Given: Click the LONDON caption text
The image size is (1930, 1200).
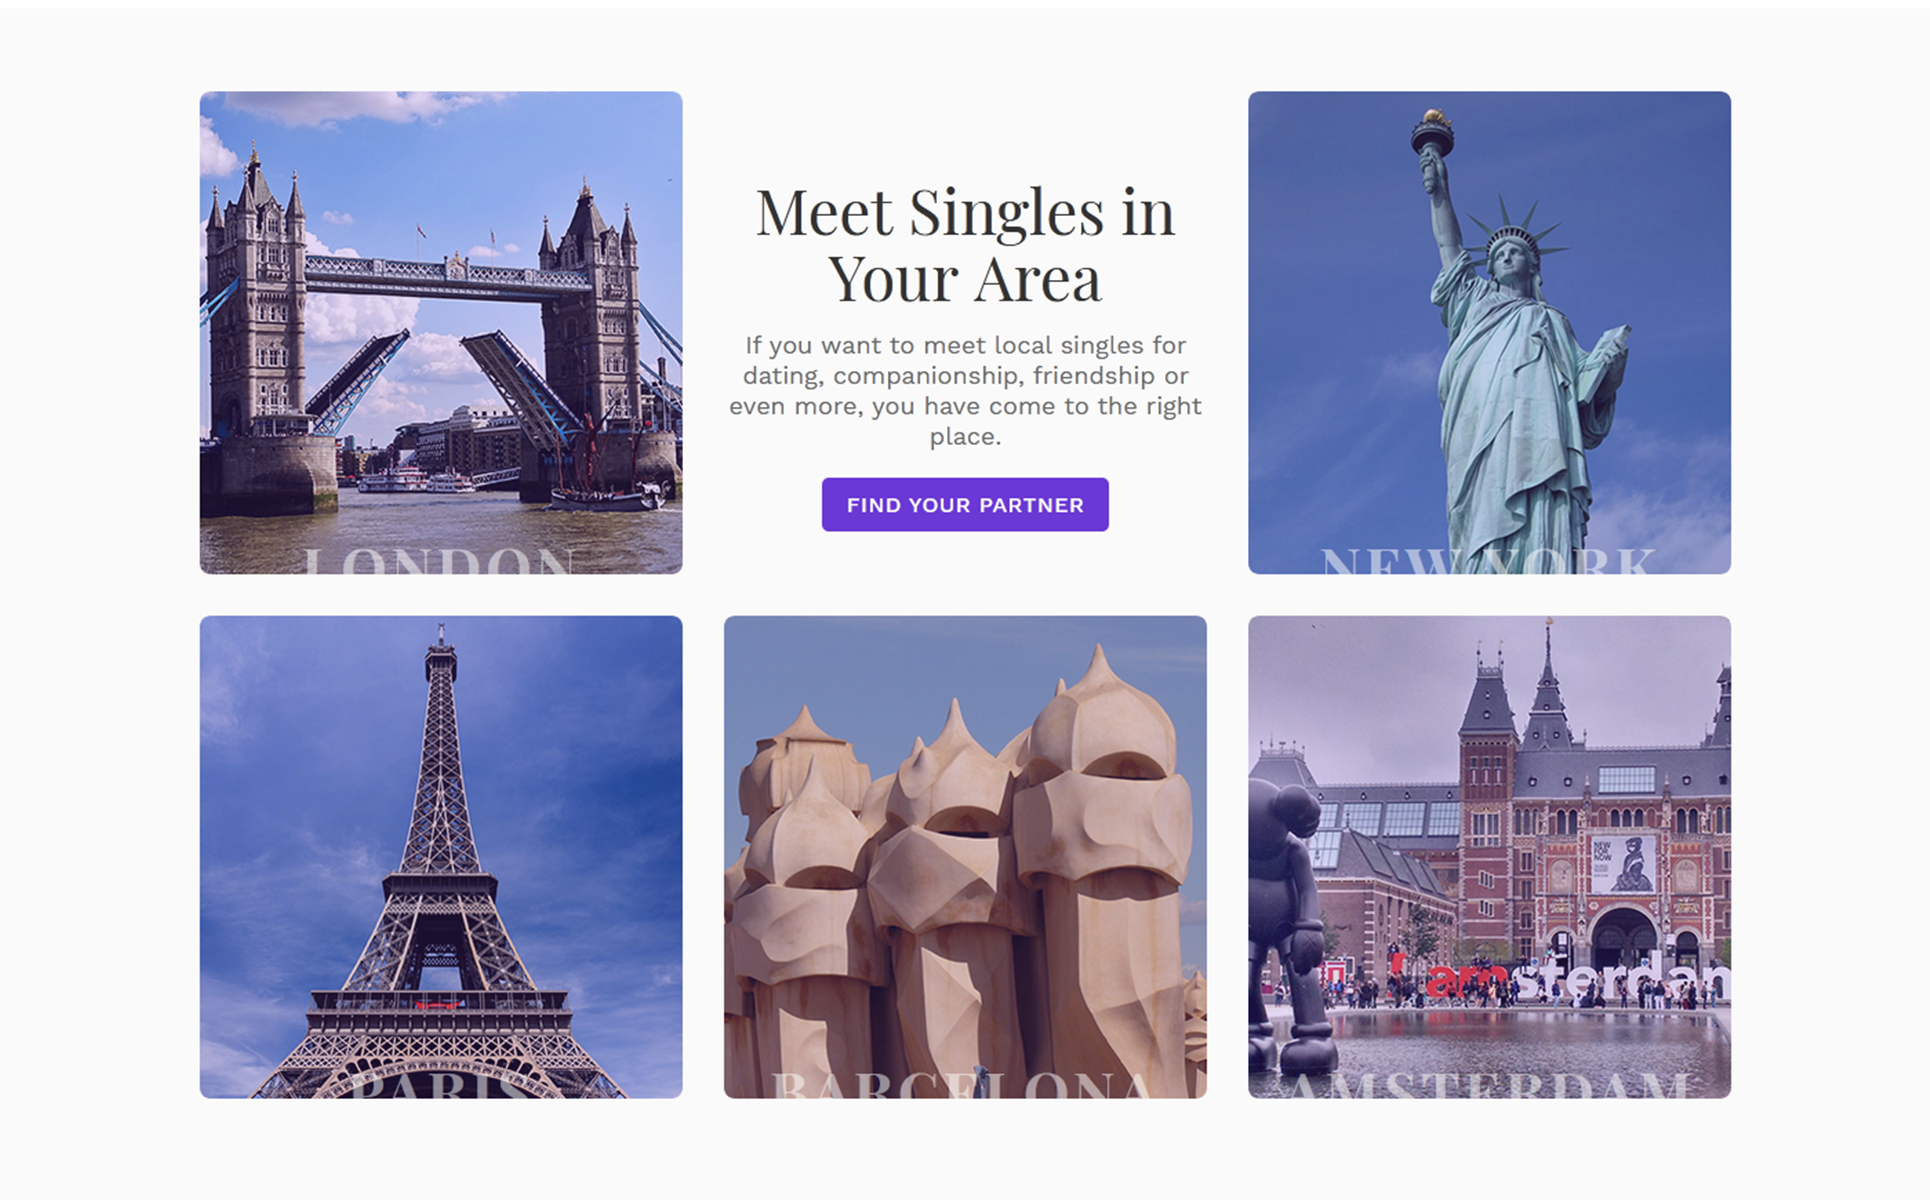Looking at the screenshot, I should coord(439,561).
